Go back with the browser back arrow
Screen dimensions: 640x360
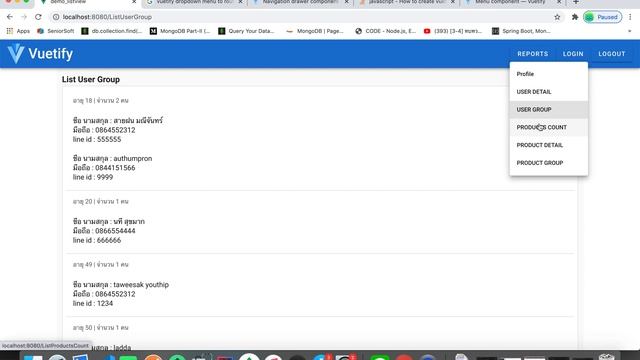(10, 17)
